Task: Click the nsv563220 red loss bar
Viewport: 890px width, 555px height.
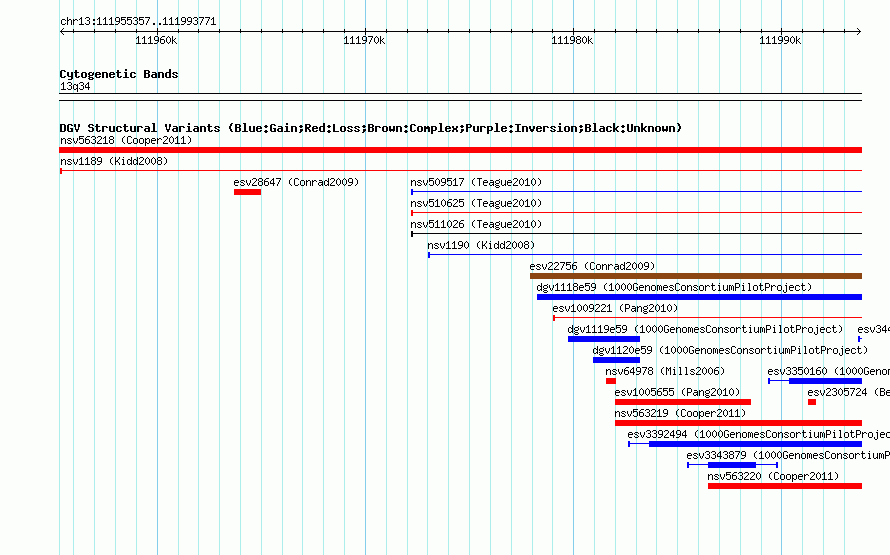Action: point(785,486)
